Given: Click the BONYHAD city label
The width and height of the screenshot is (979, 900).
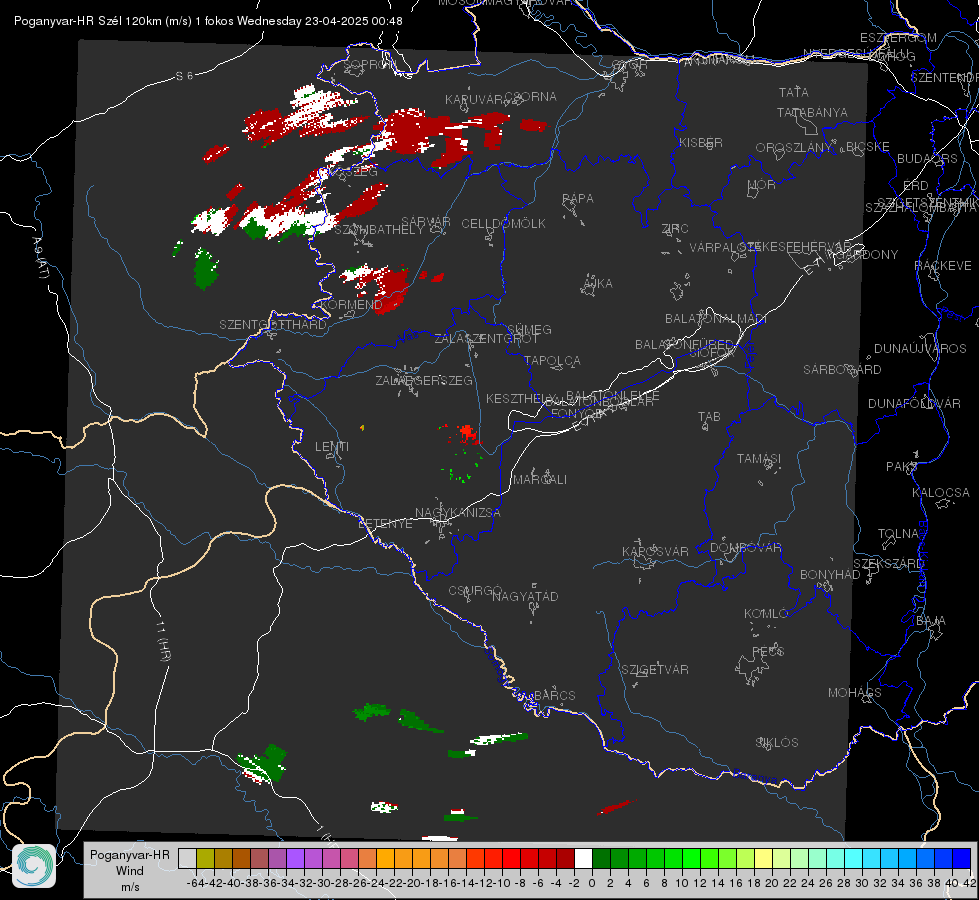Looking at the screenshot, I should coord(830,575).
